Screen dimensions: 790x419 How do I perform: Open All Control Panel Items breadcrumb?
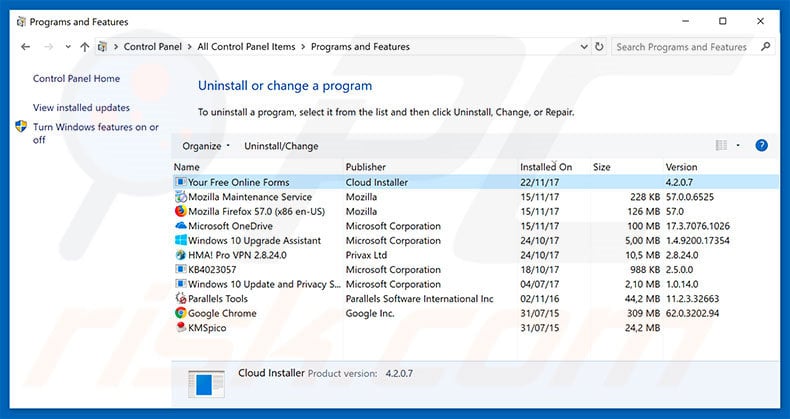(x=246, y=47)
